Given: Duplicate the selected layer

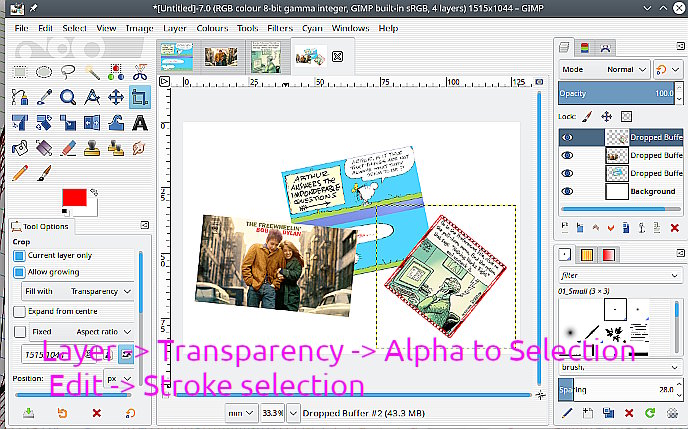Looking at the screenshot, I should point(626,228).
